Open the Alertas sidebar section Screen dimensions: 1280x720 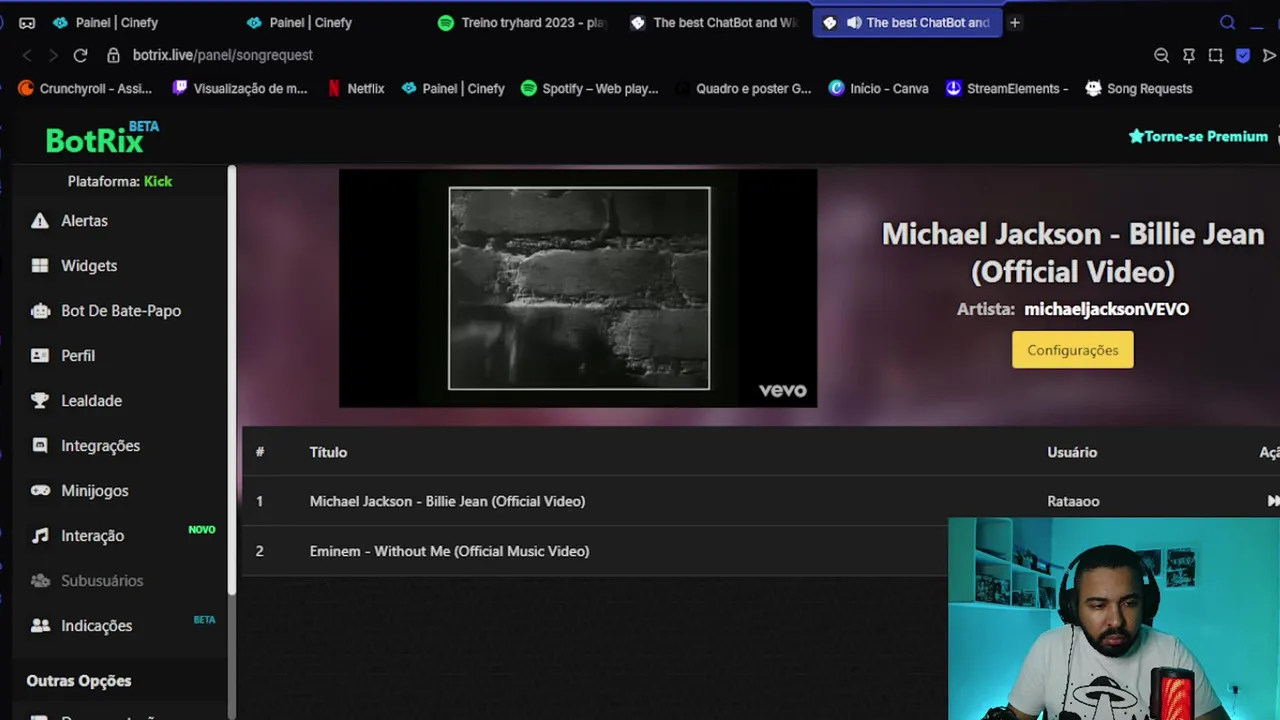[84, 221]
